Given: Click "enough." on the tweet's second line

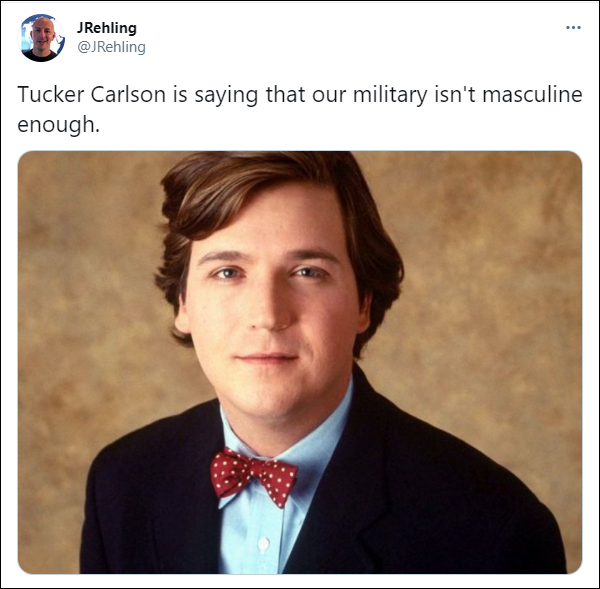Looking at the screenshot, I should pyautogui.click(x=53, y=126).
